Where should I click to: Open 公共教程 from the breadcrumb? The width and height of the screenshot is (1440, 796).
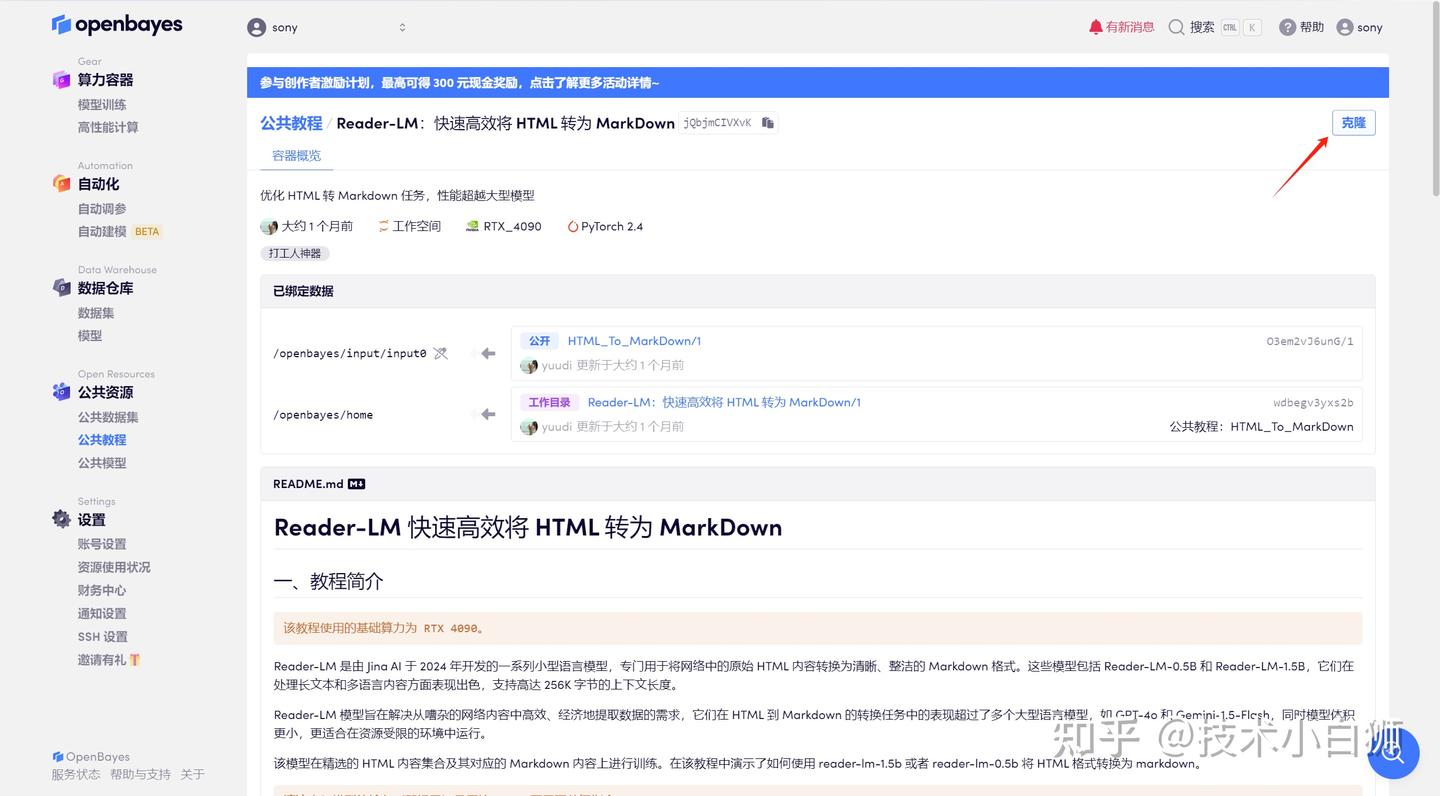[291, 123]
